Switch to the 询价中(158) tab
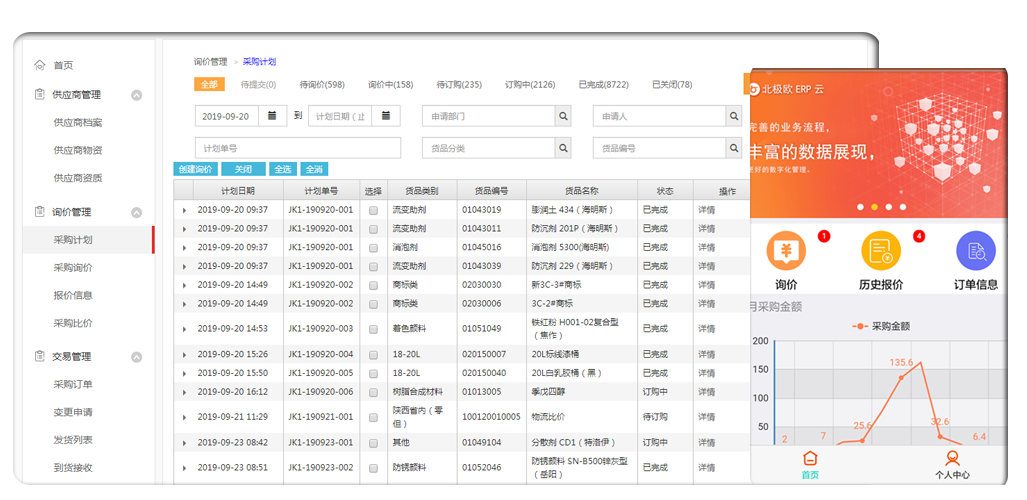The height and width of the screenshot is (500, 1027). (x=390, y=85)
